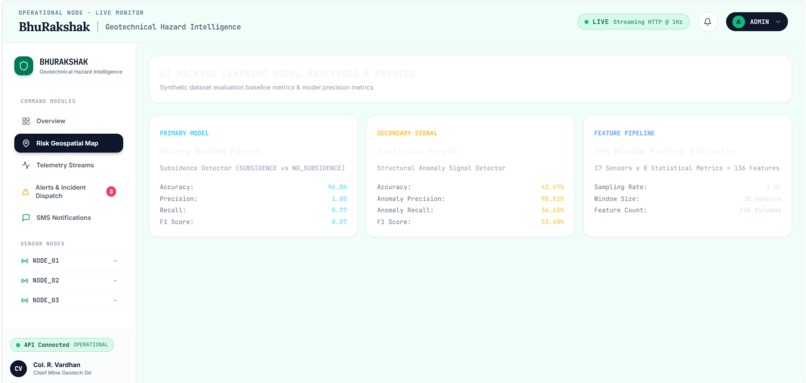Viewport: 806px width, 383px height.
Task: Click Anomaly Precision value 98.51%
Action: click(x=553, y=198)
